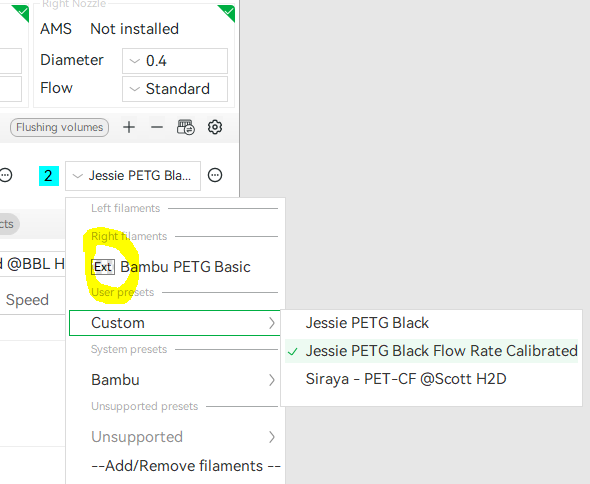This screenshot has height=484, width=590.
Task: Click the minus icon to remove filament
Action: pos(157,127)
